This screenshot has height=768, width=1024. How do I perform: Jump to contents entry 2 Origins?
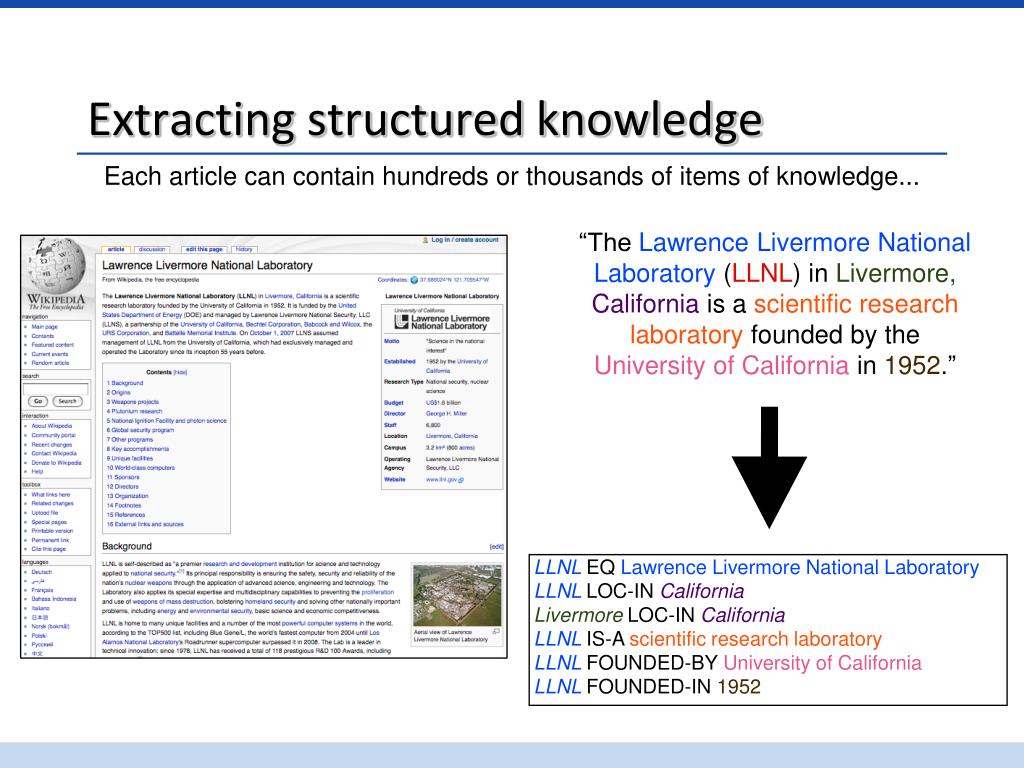(x=118, y=392)
